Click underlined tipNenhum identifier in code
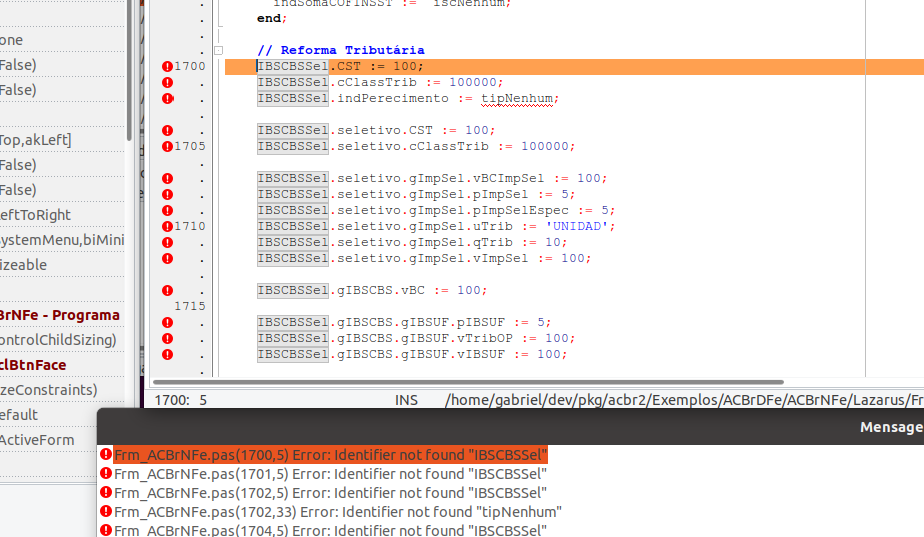This screenshot has height=537, width=924. (517, 98)
